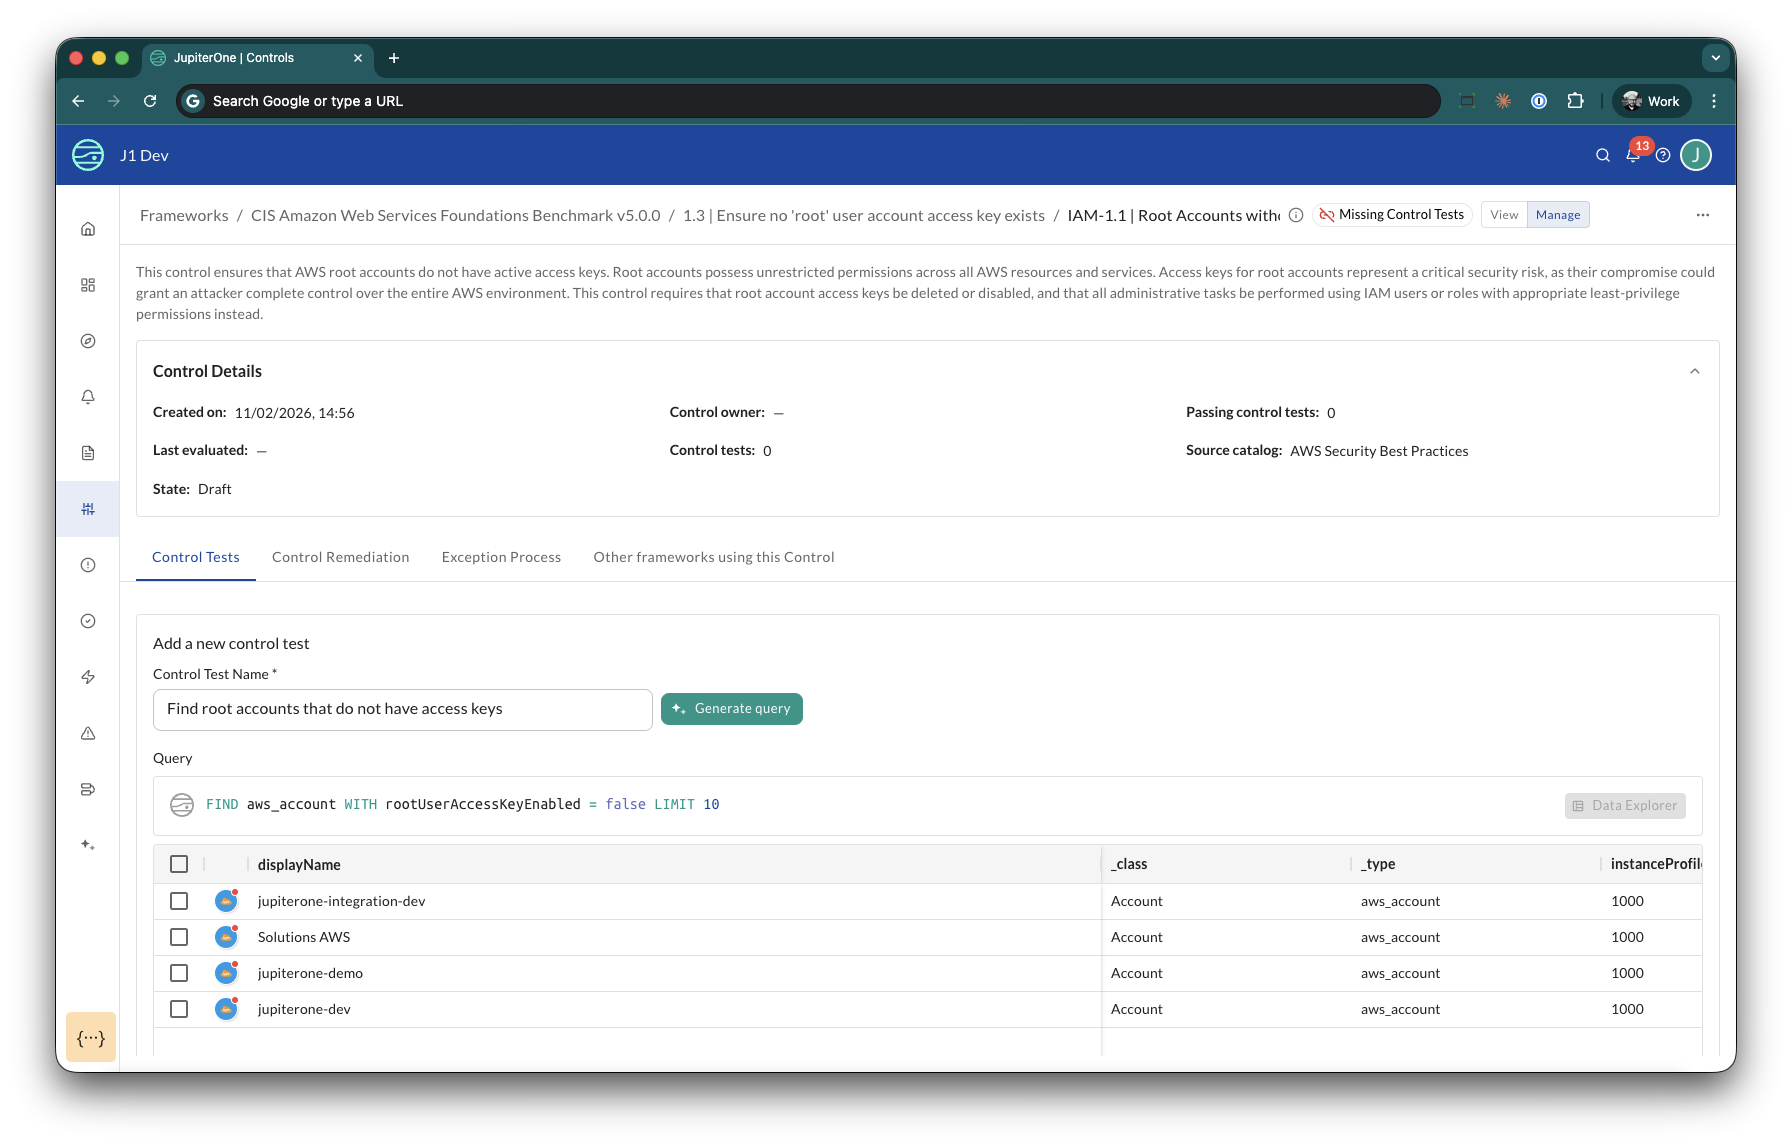Screen dimensions: 1792x1146
Task: Select the Home icon in the sidebar
Action: click(x=87, y=228)
